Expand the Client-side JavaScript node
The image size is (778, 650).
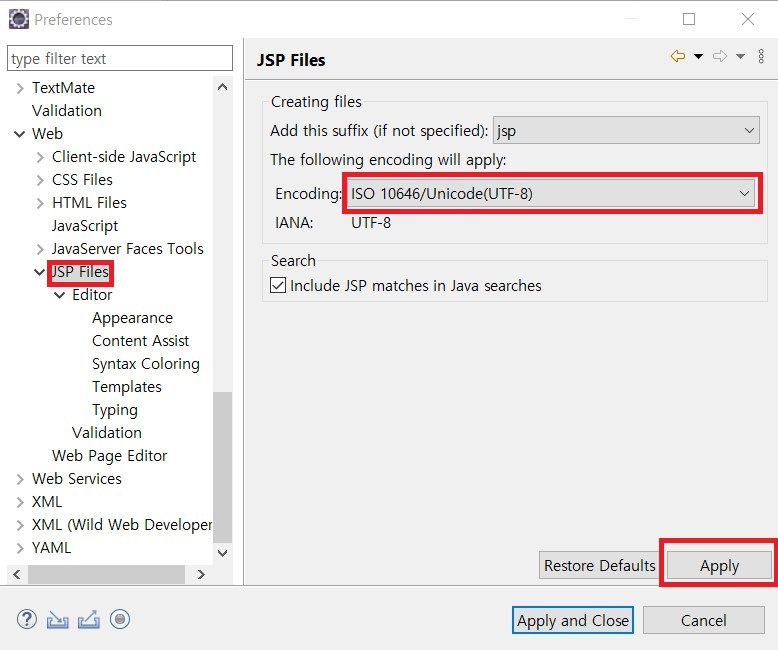tap(40, 157)
